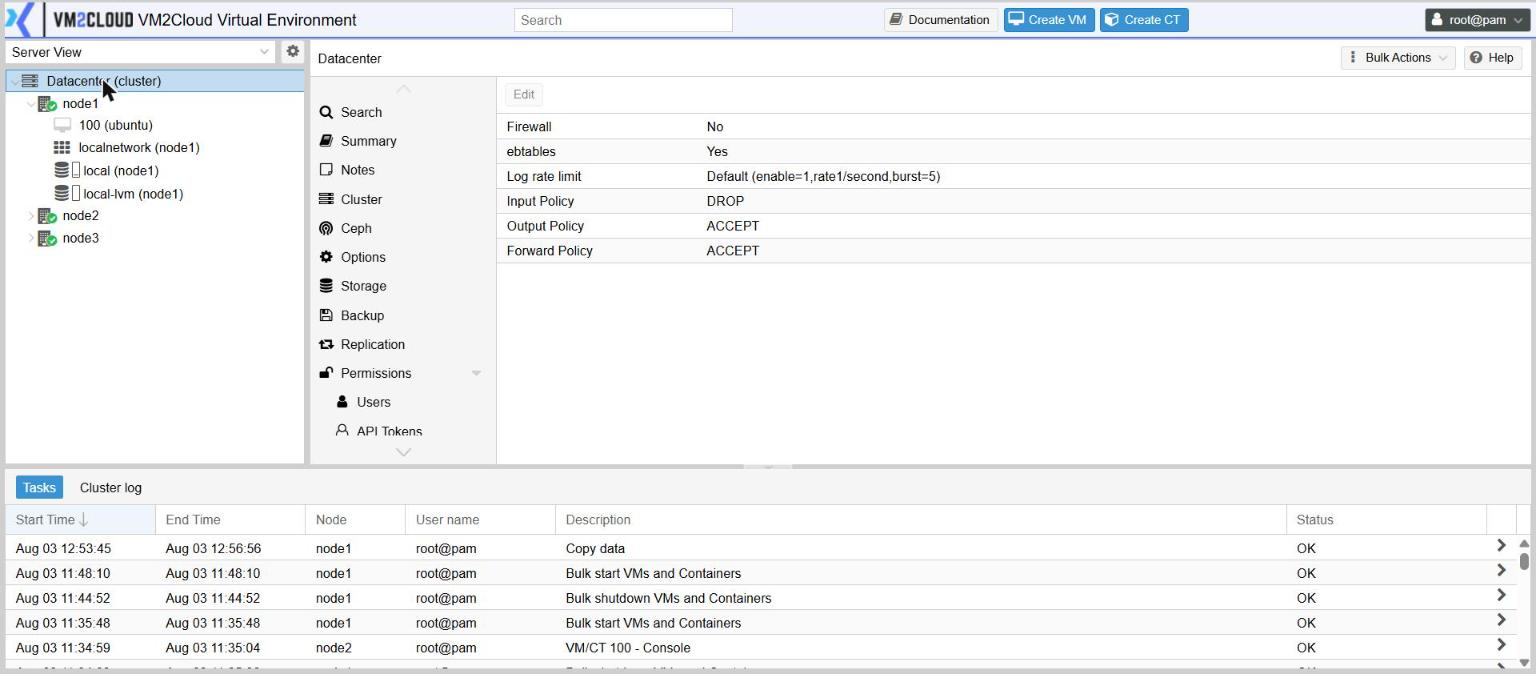This screenshot has width=1536, height=674.
Task: Select the node1 server icon in the tree
Action: click(x=46, y=104)
